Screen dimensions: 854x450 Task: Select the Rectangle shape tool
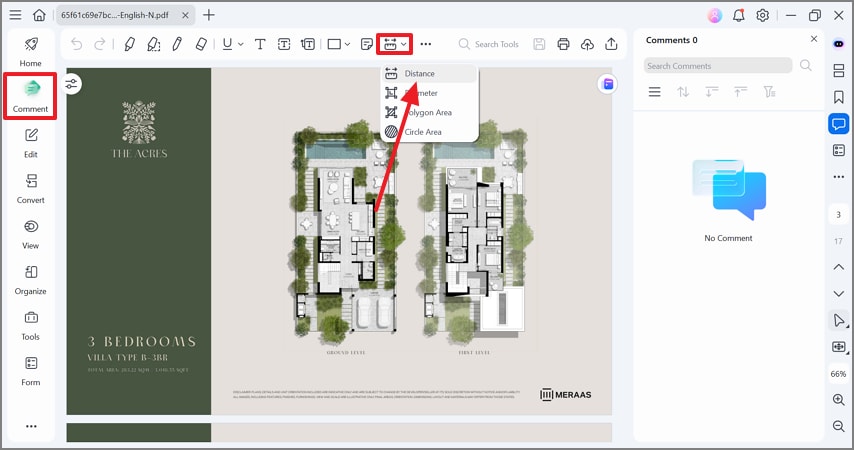pos(334,44)
